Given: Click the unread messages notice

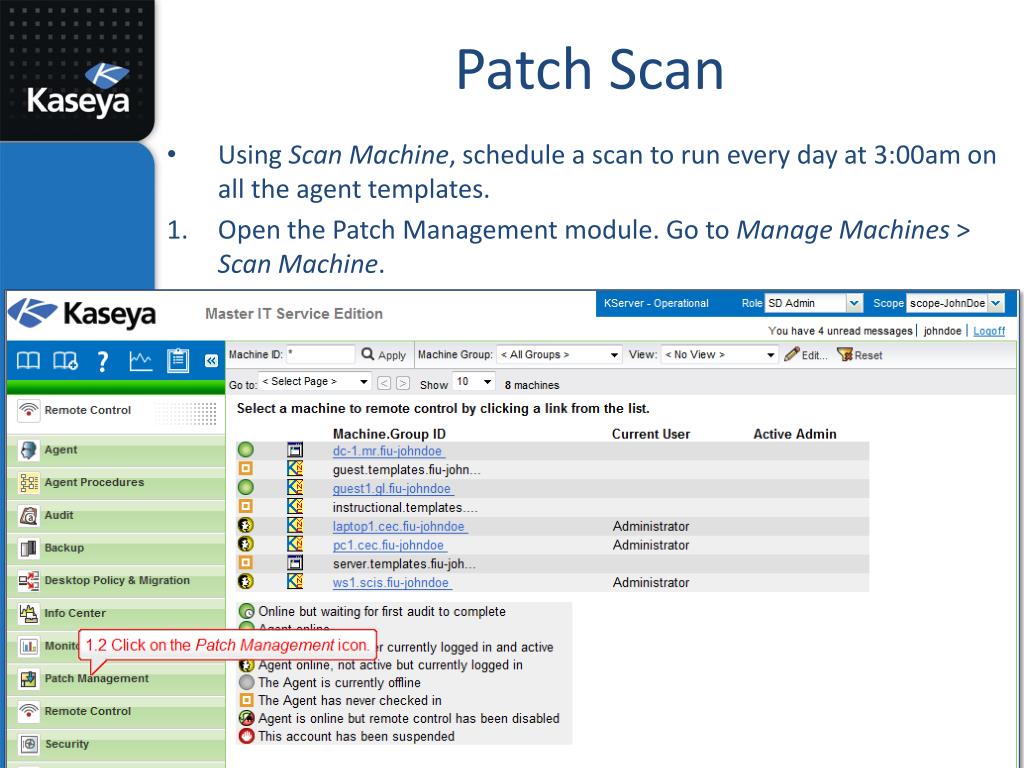Looking at the screenshot, I should pyautogui.click(x=840, y=330).
